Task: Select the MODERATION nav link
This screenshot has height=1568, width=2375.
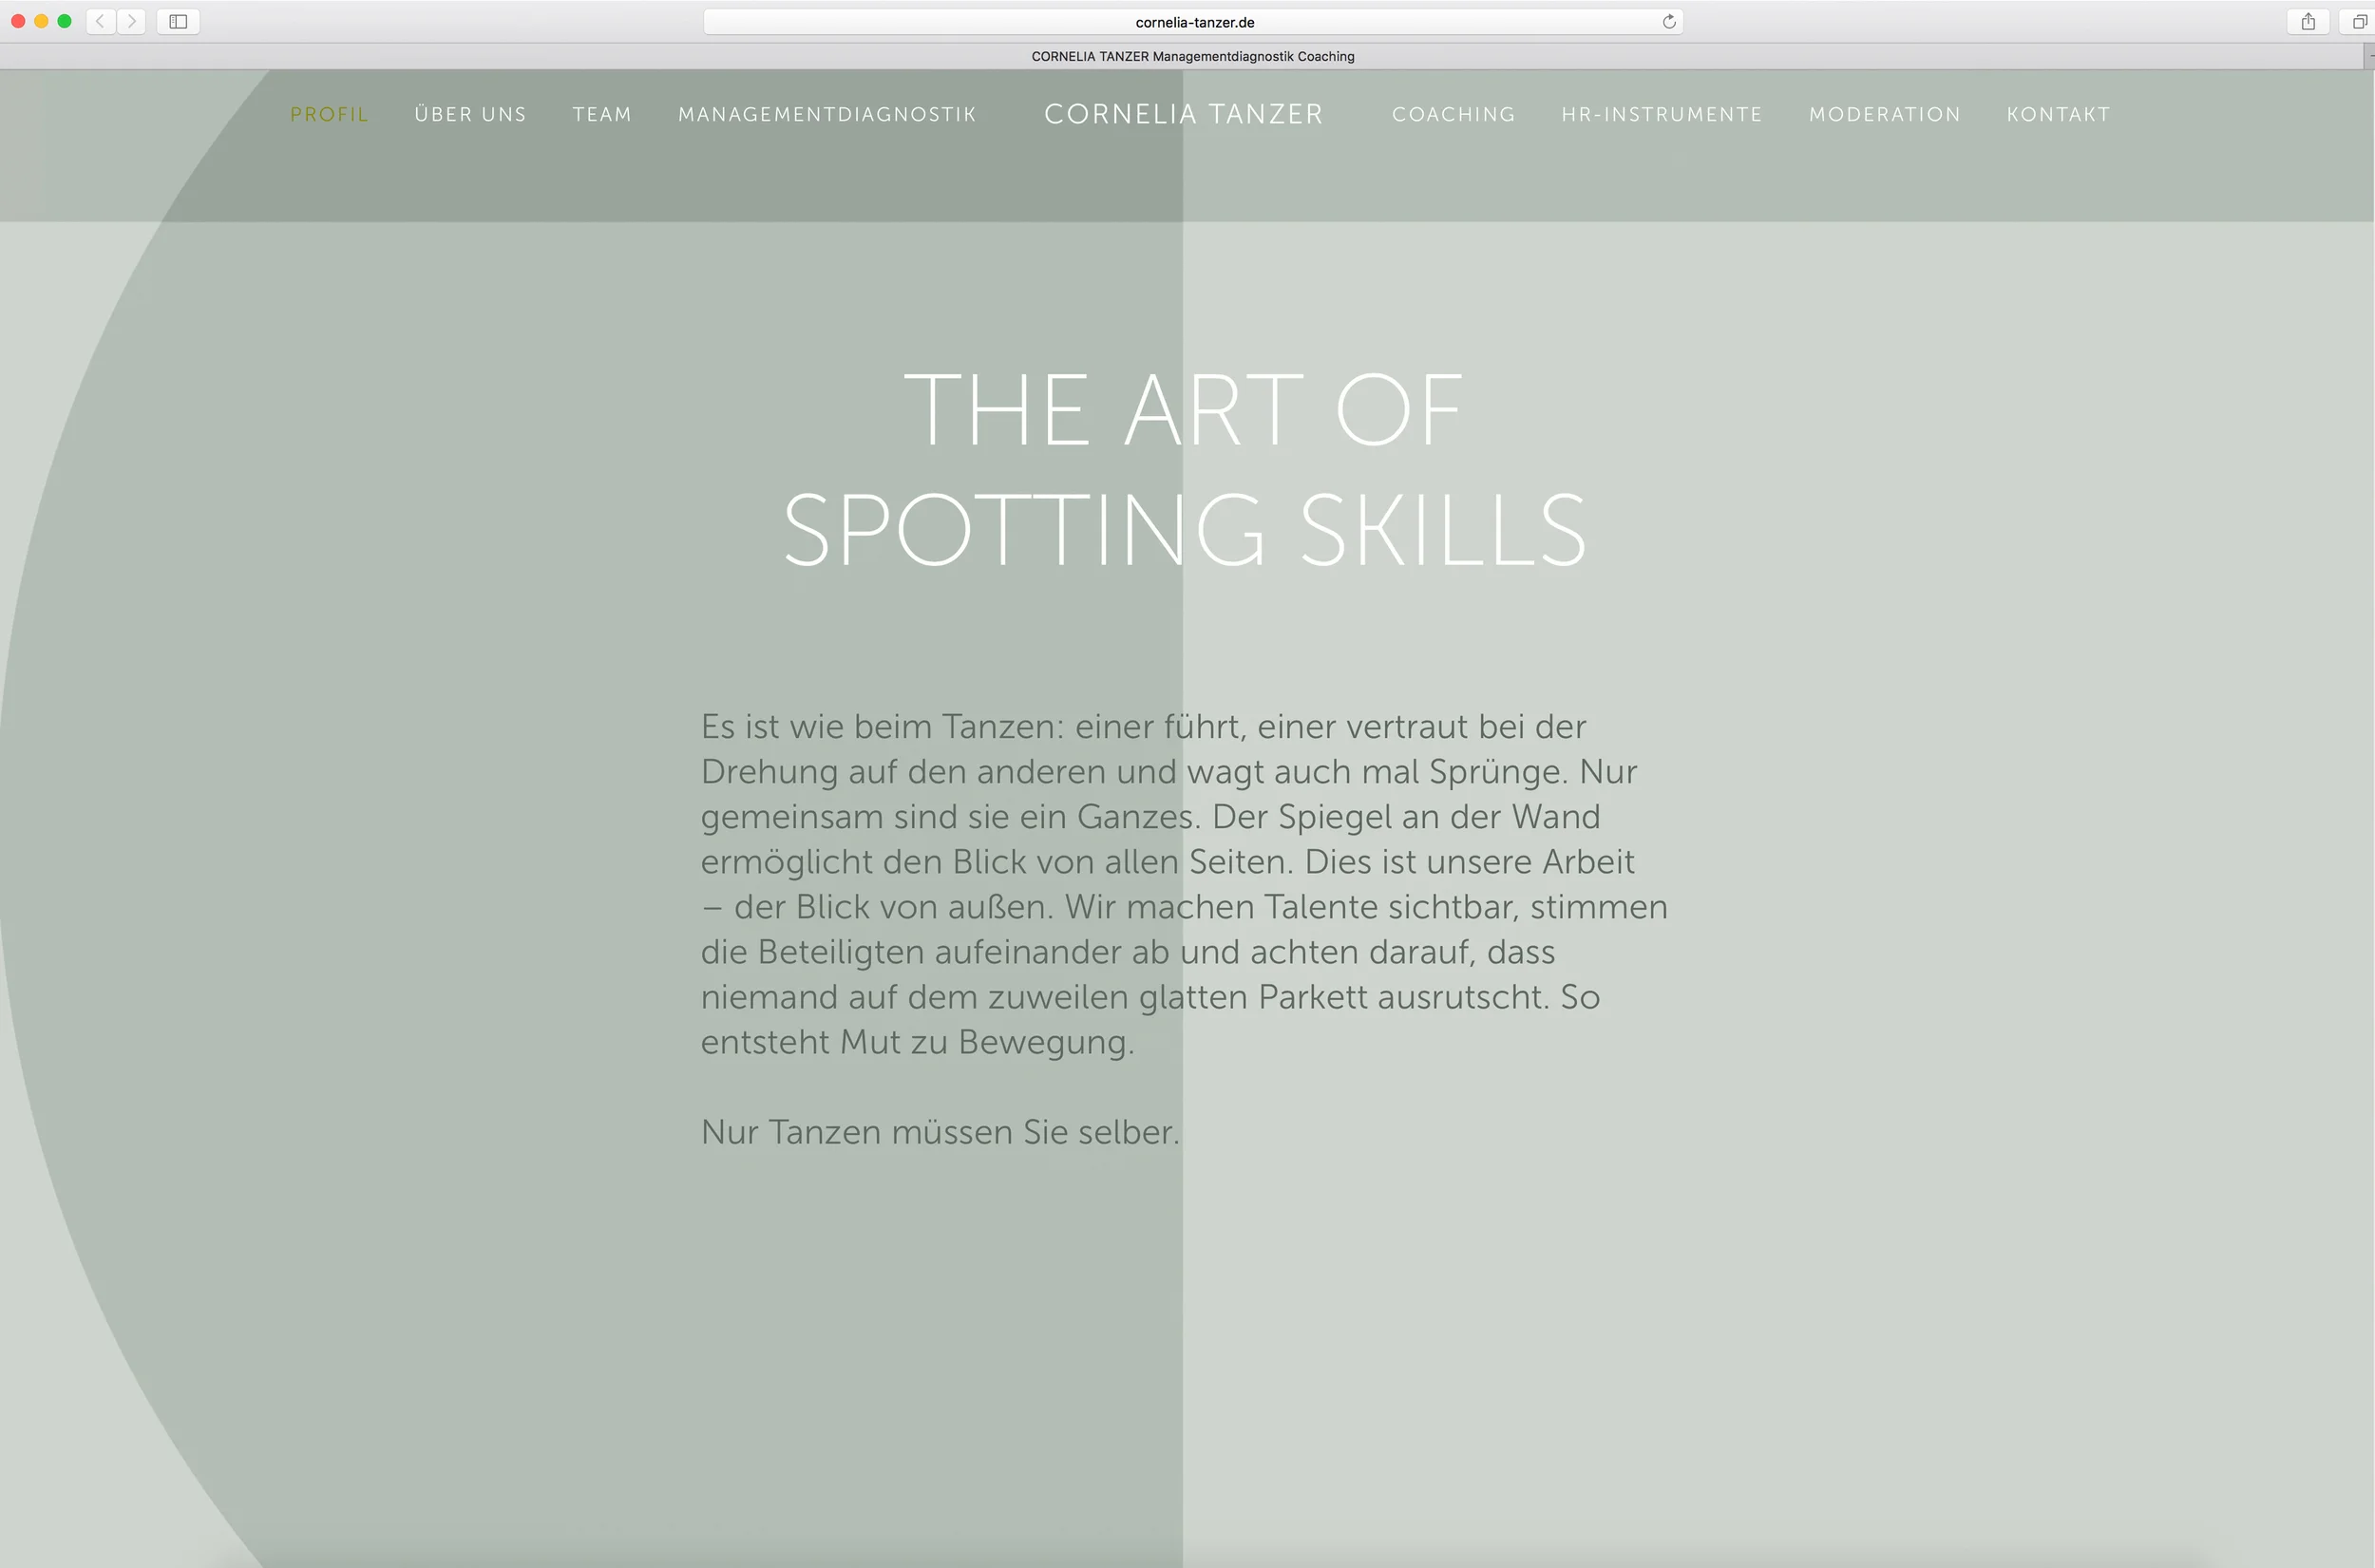Action: (x=1884, y=114)
